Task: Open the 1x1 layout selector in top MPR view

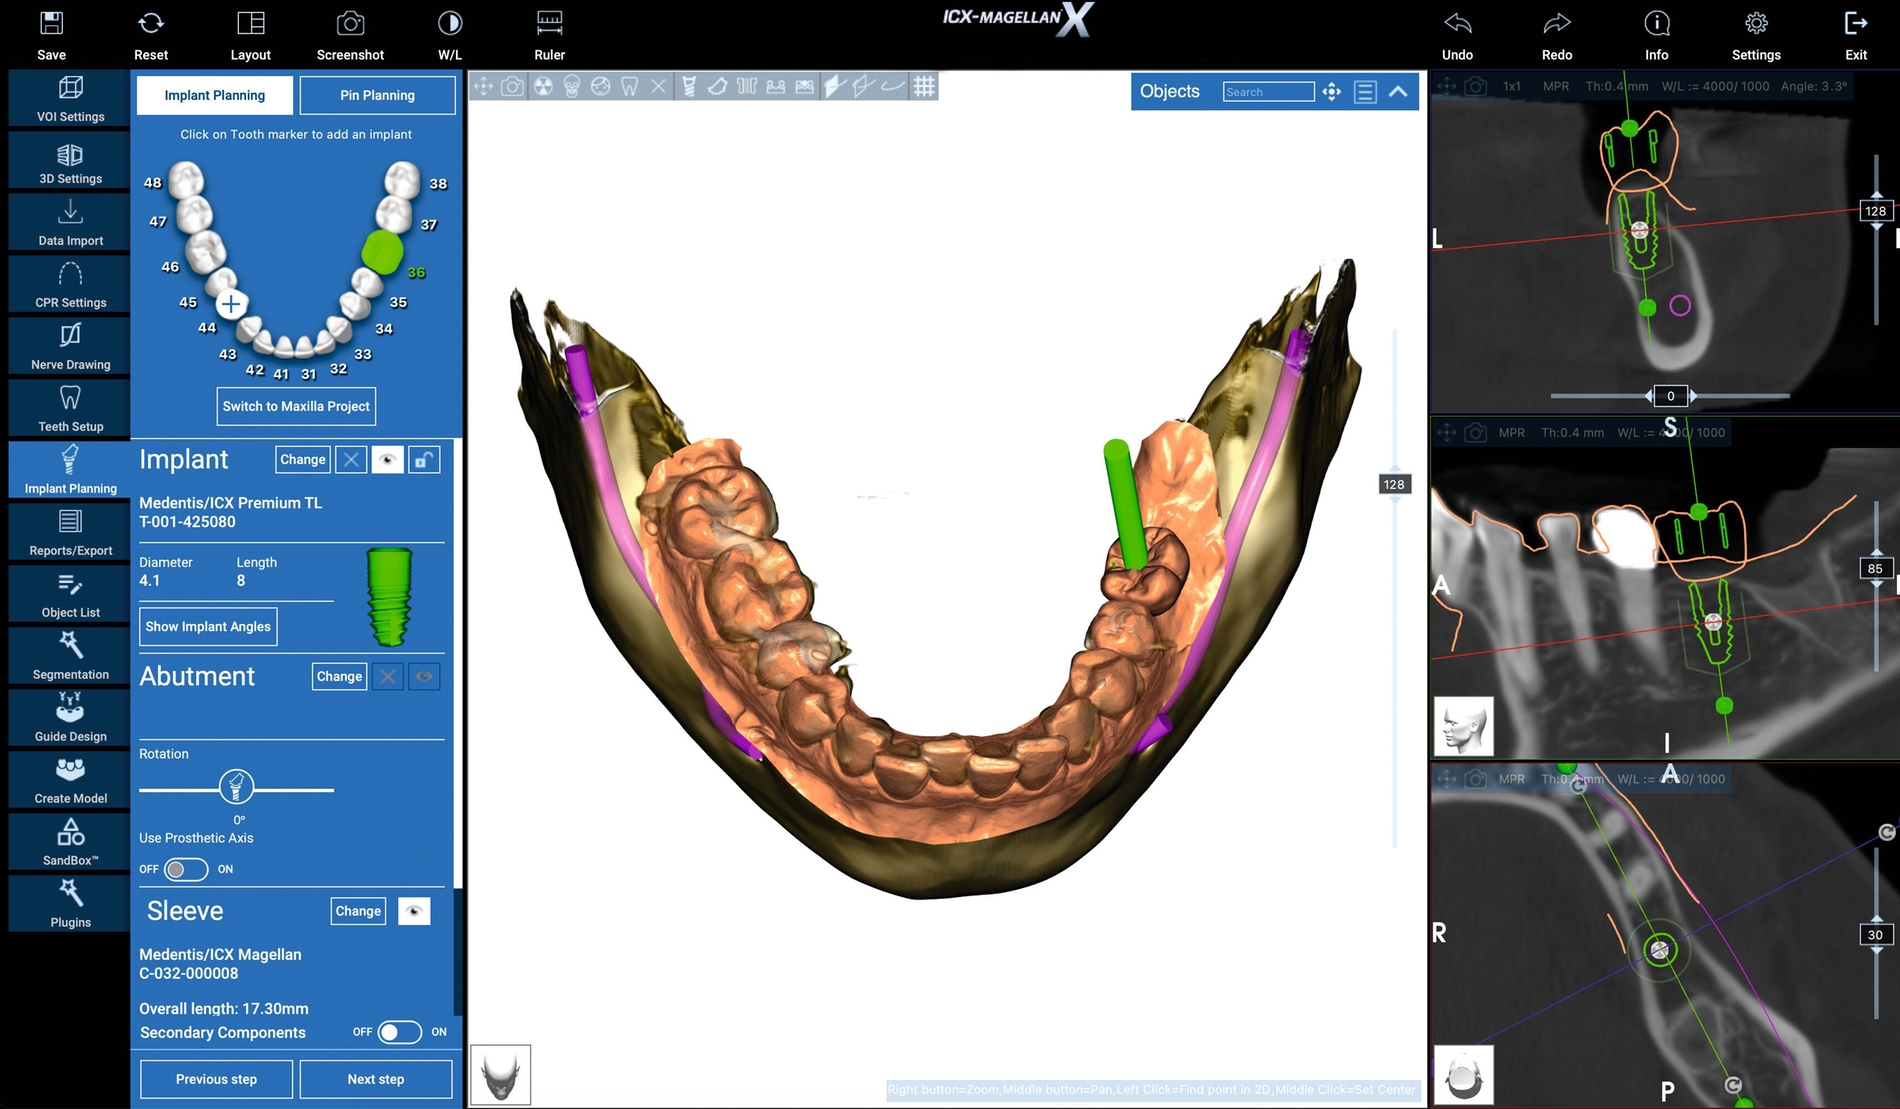Action: click(x=1512, y=86)
